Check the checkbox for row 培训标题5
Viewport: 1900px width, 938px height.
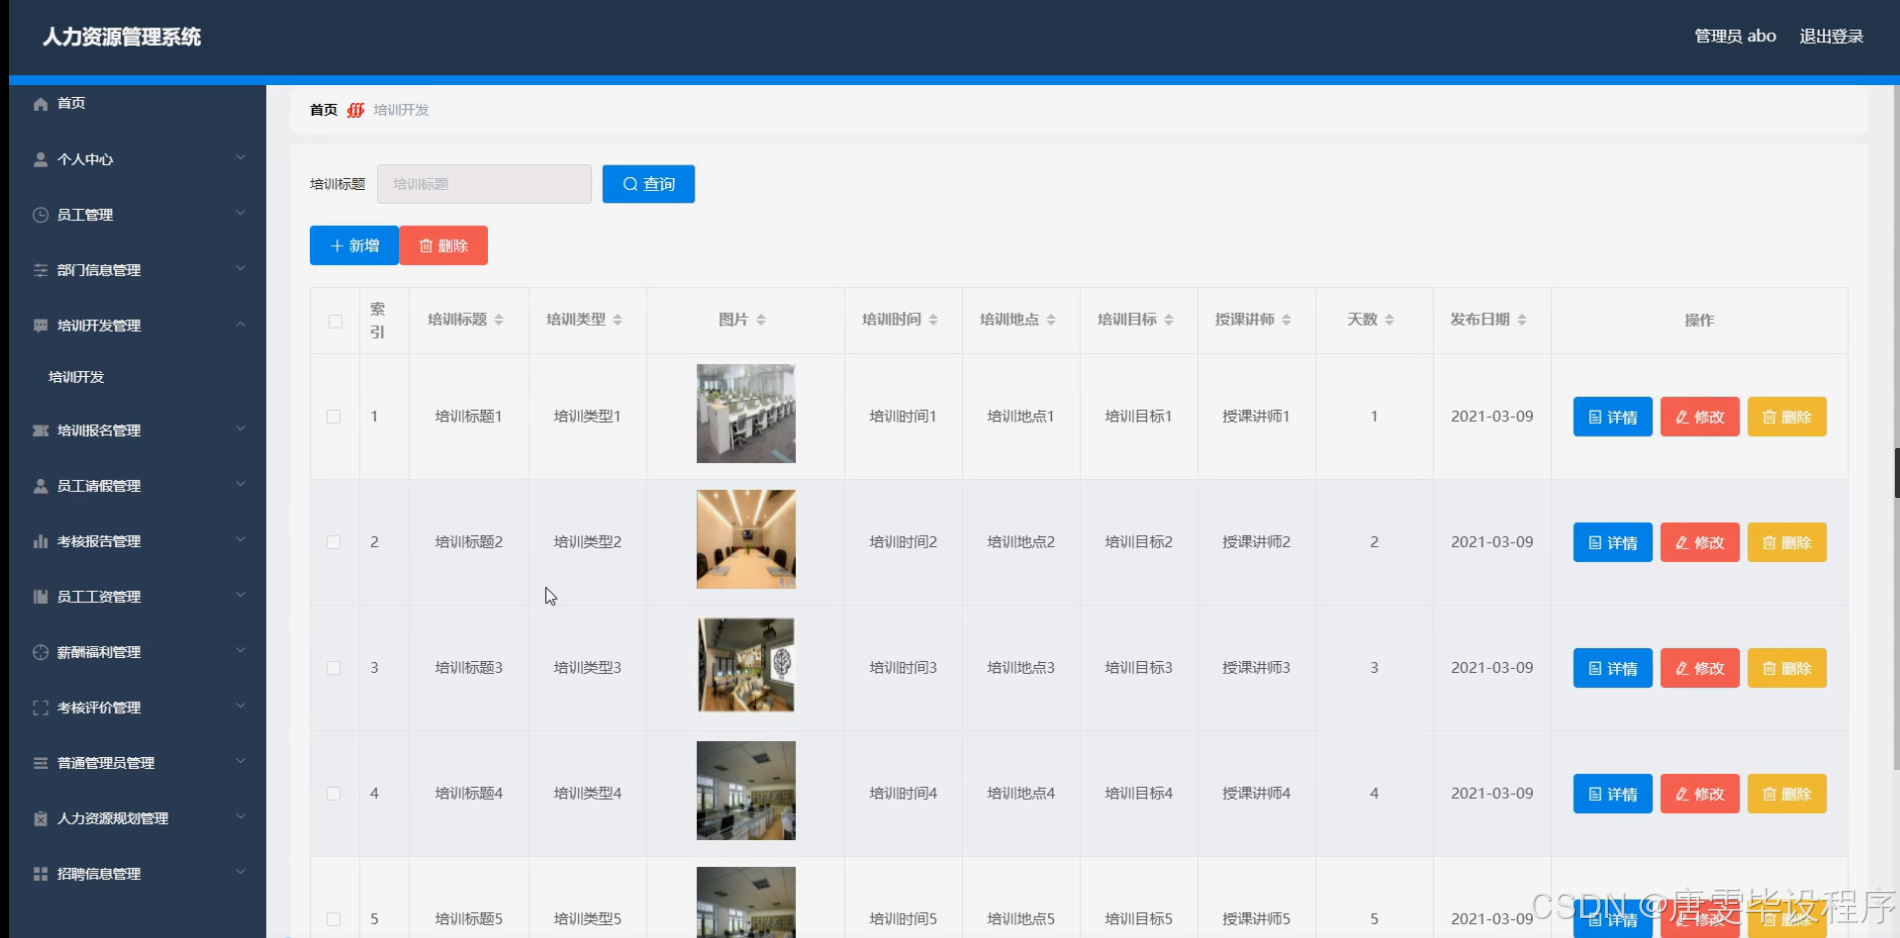(x=333, y=919)
